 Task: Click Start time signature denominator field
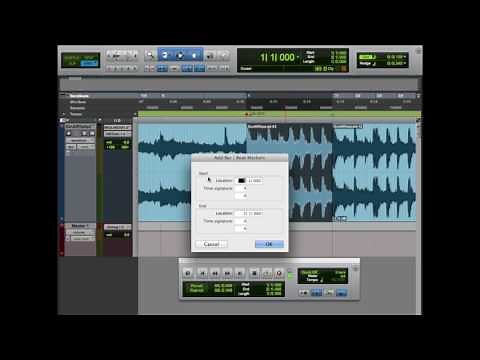click(x=241, y=196)
